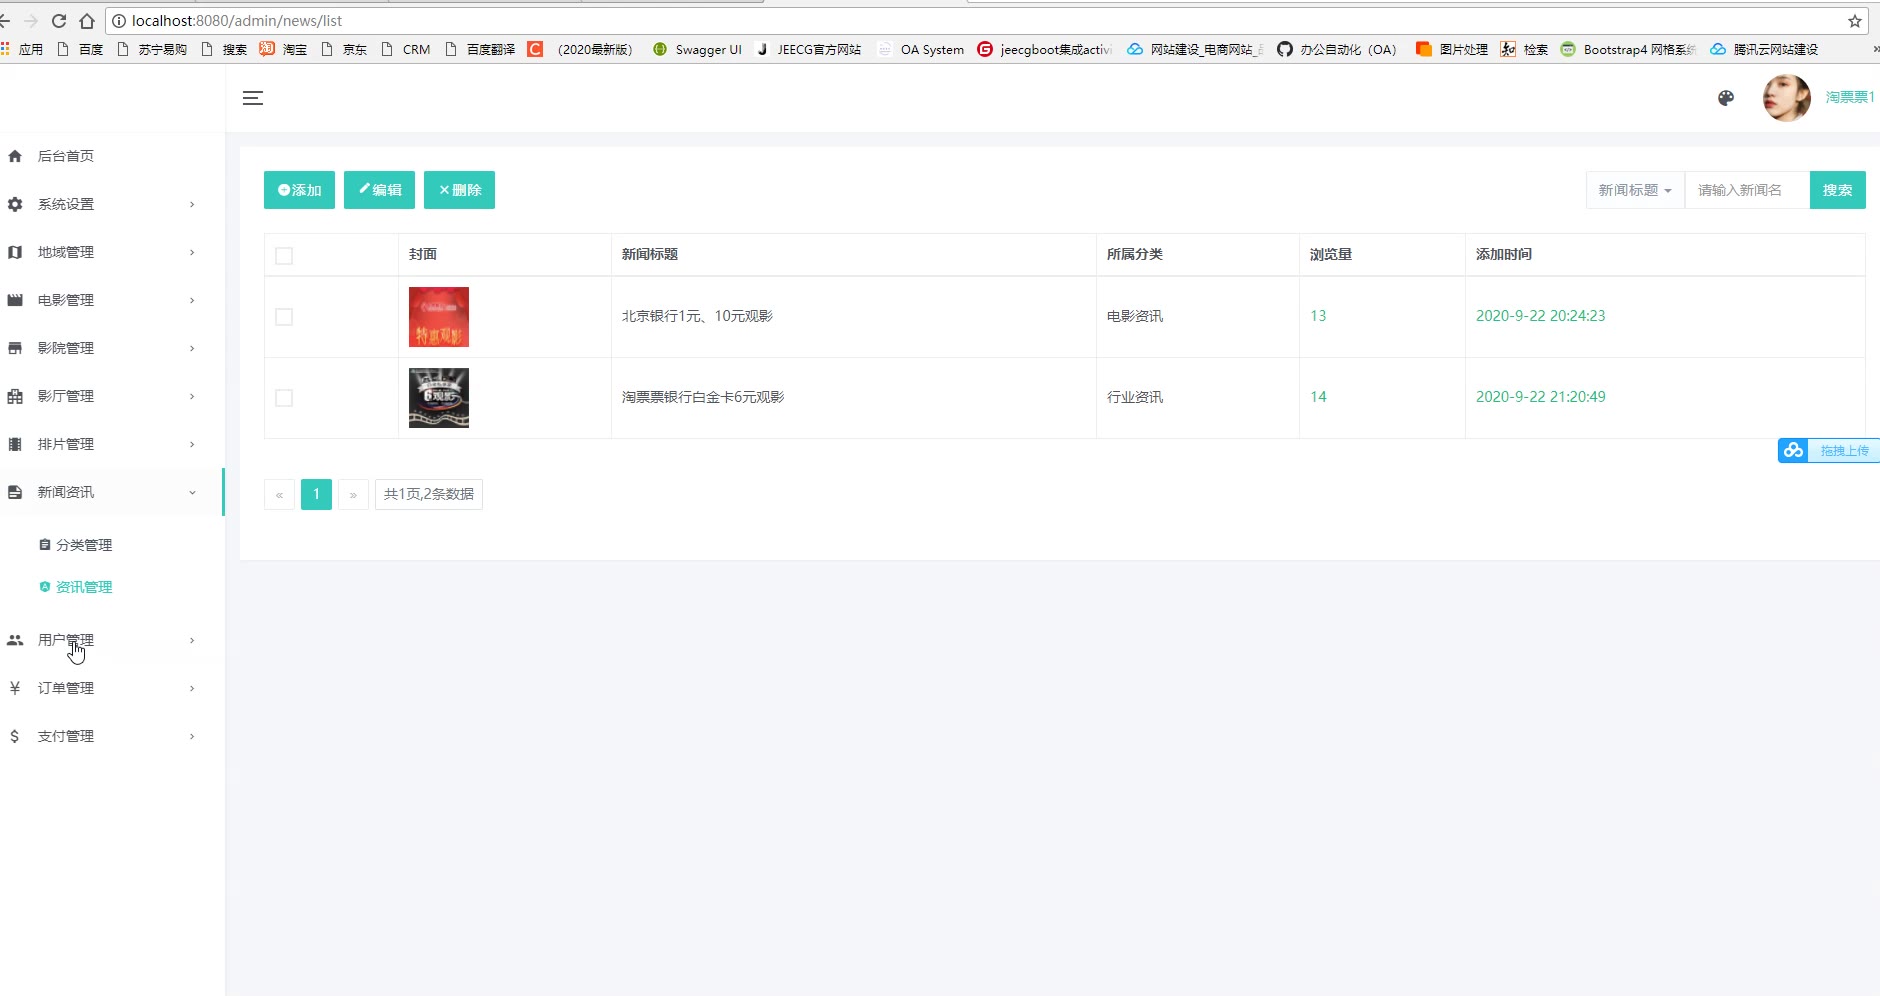Screen dimensions: 1880x996
Task: Open the theme palette icon
Action: click(x=1726, y=98)
